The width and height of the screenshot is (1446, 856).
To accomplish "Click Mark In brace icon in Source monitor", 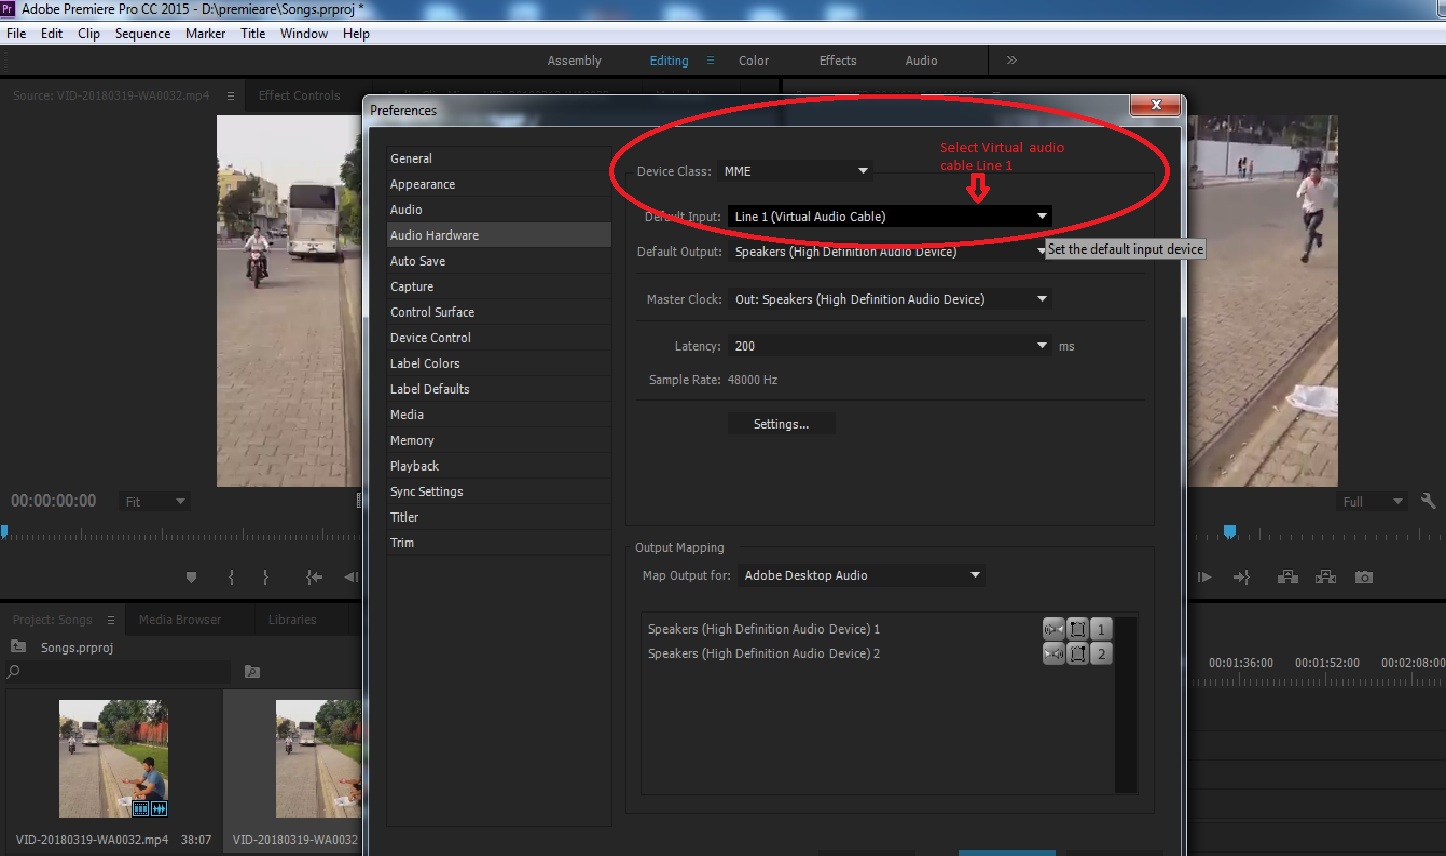I will pos(231,577).
